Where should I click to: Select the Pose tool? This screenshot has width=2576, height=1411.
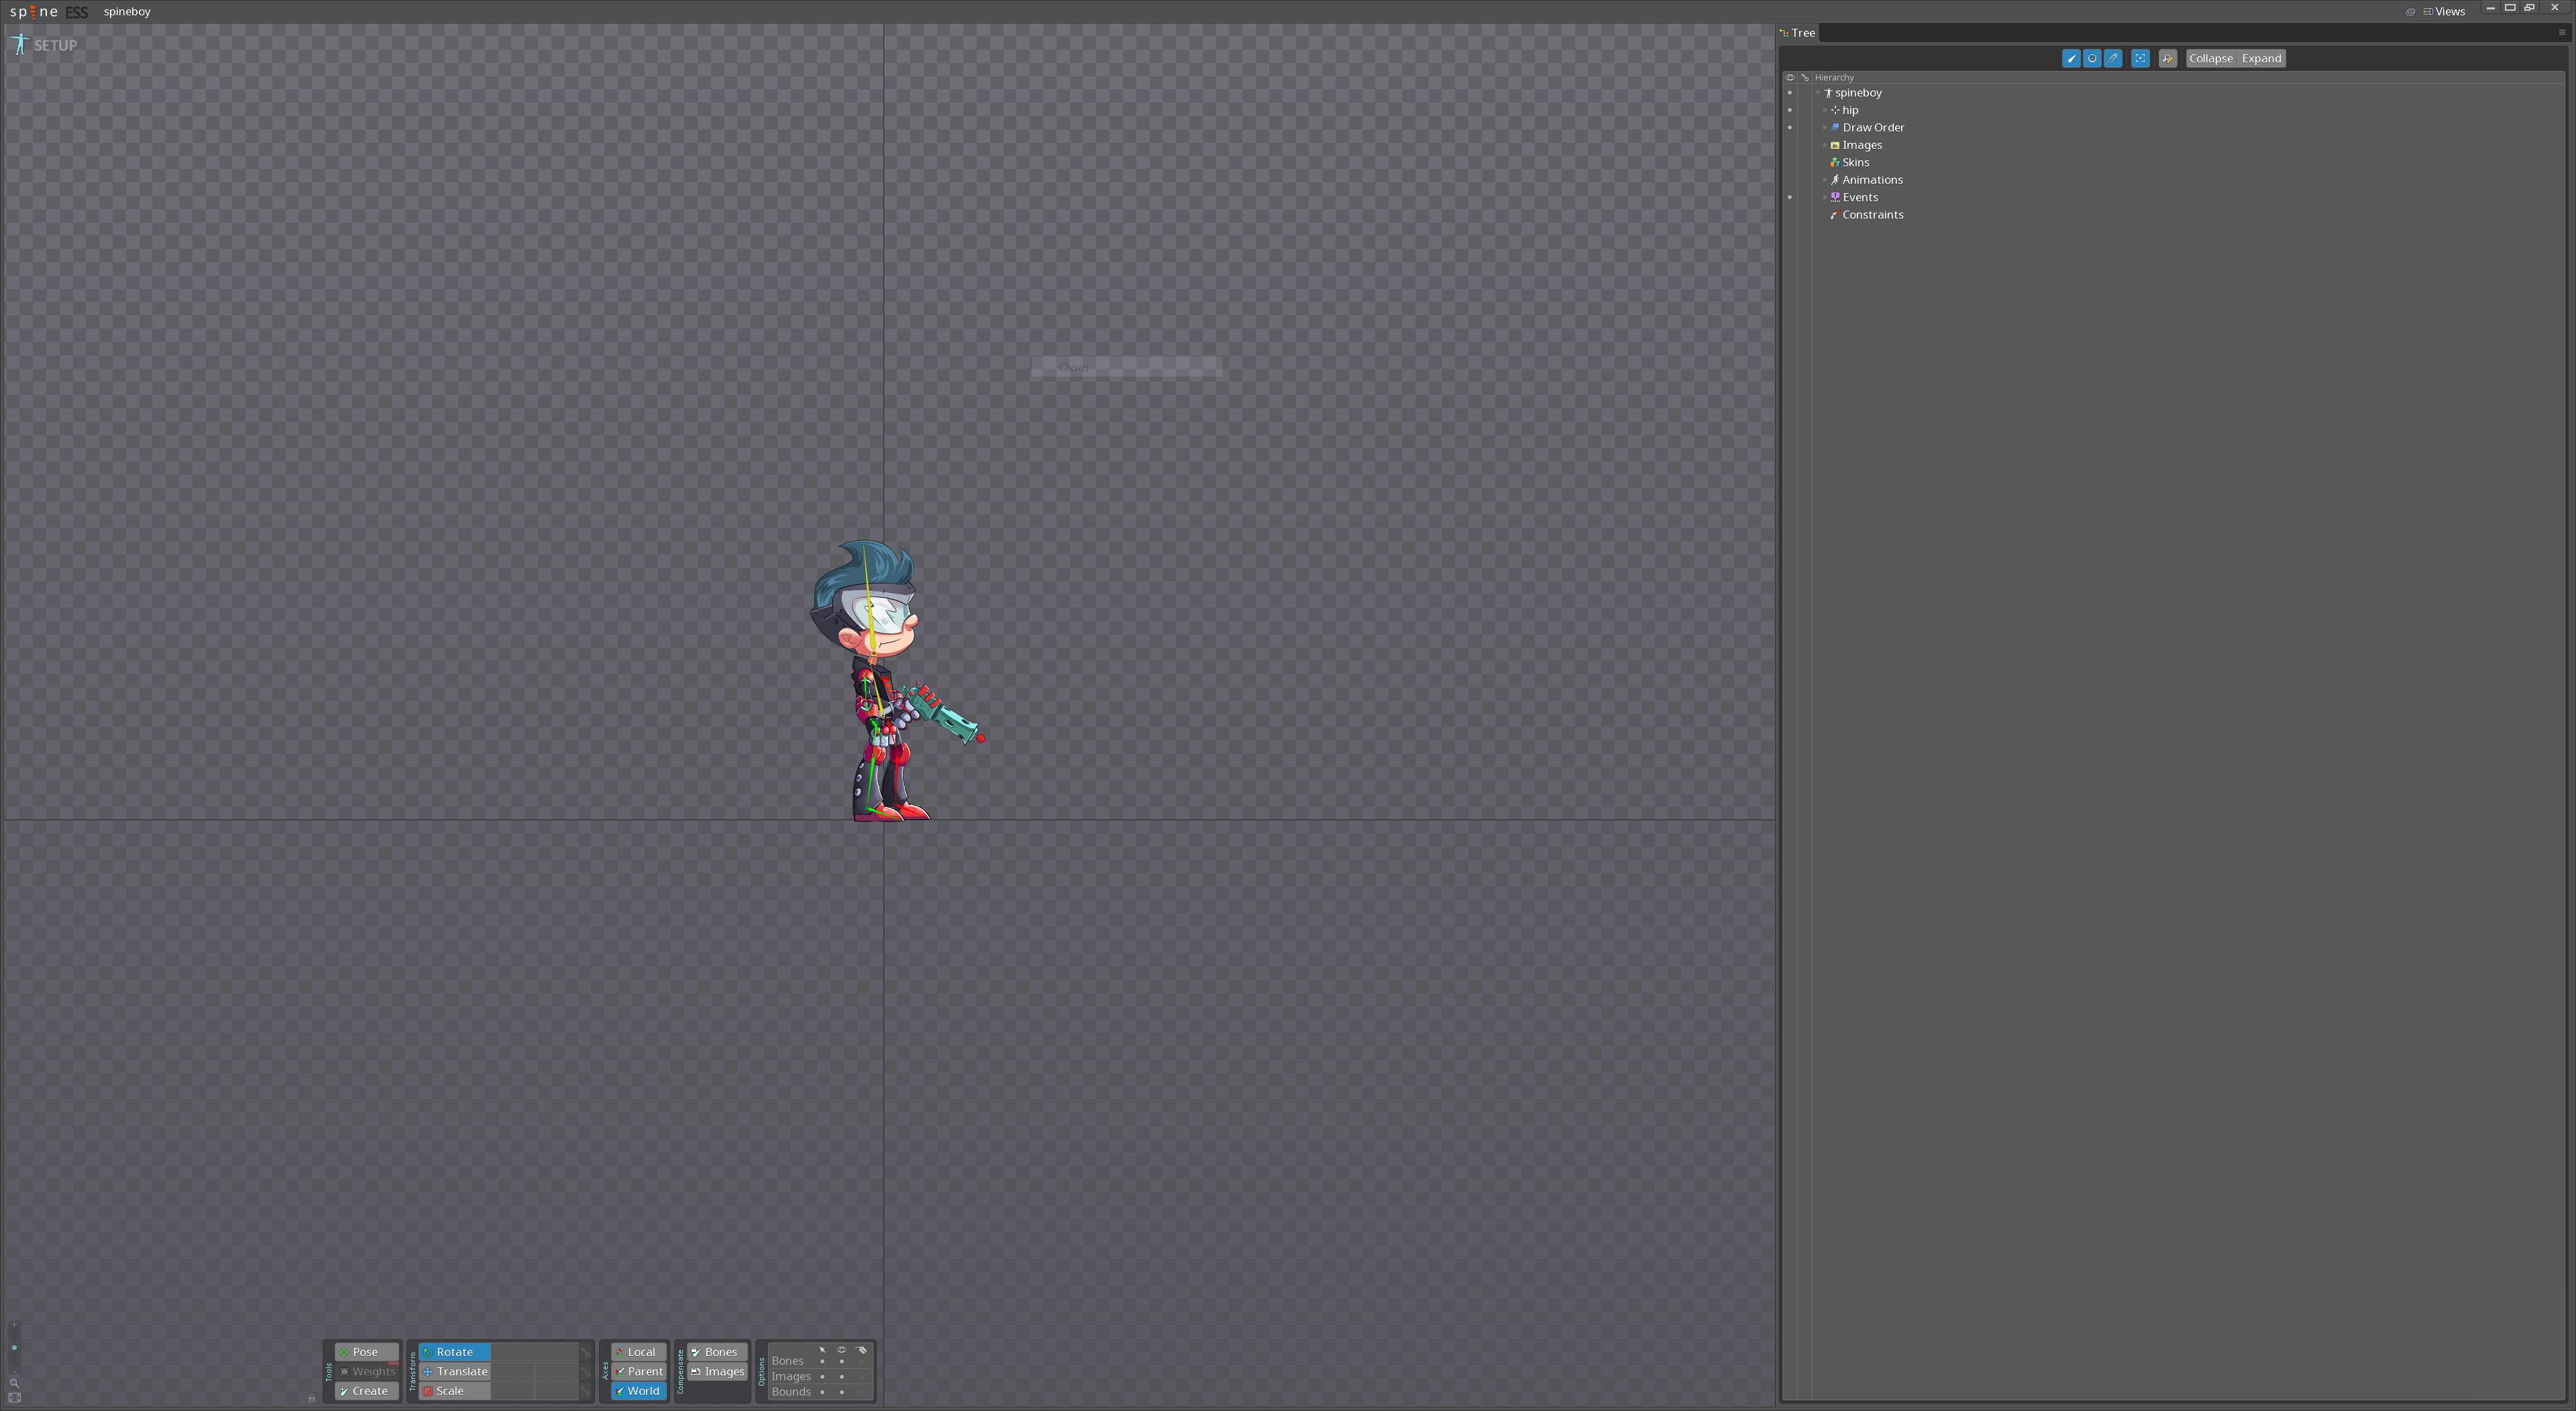tap(366, 1351)
